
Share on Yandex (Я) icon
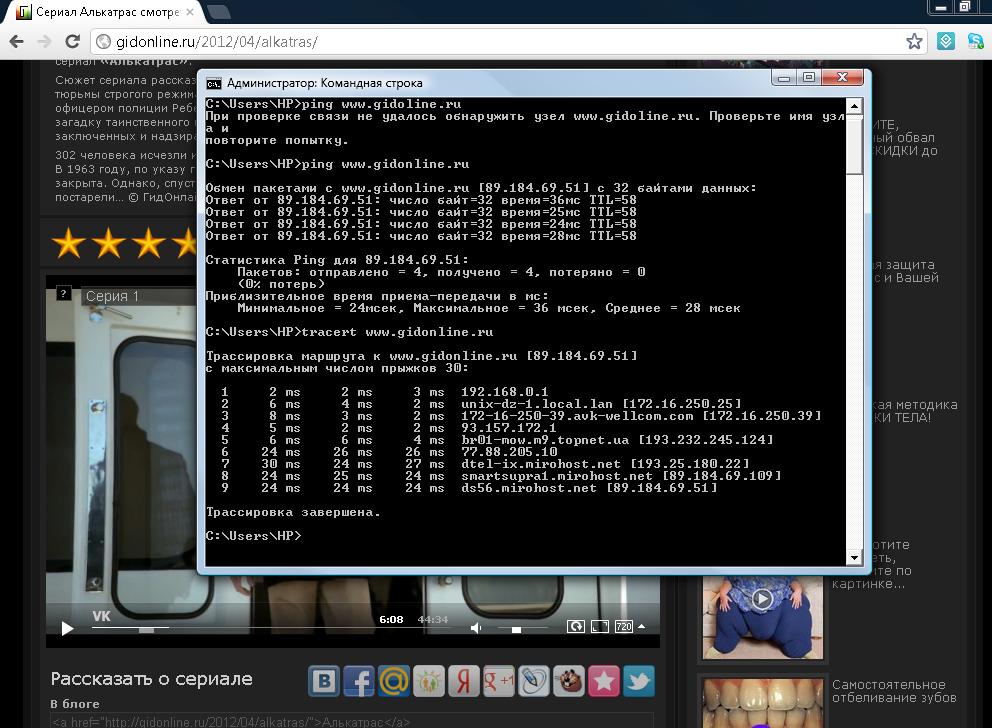click(x=464, y=681)
